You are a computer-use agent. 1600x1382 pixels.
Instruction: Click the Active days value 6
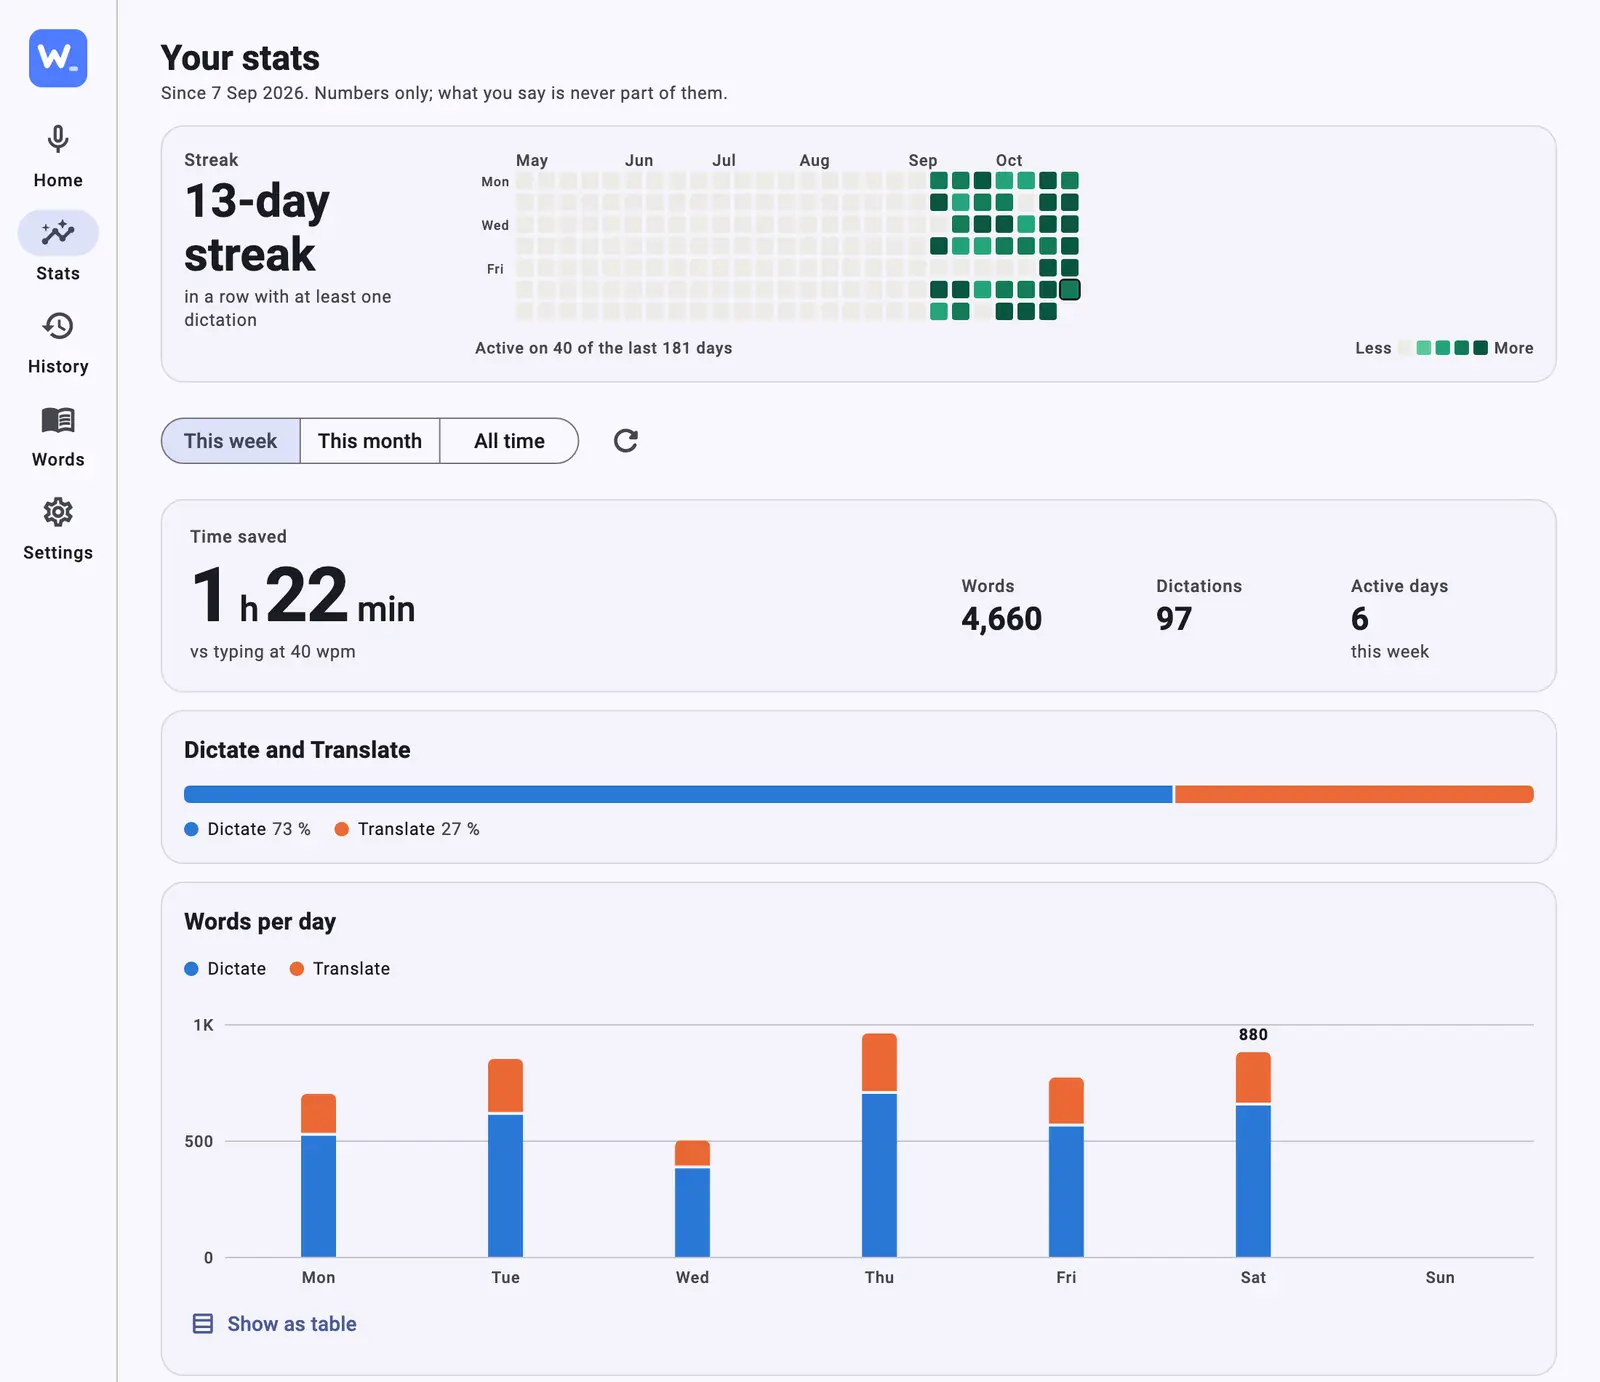point(1360,619)
